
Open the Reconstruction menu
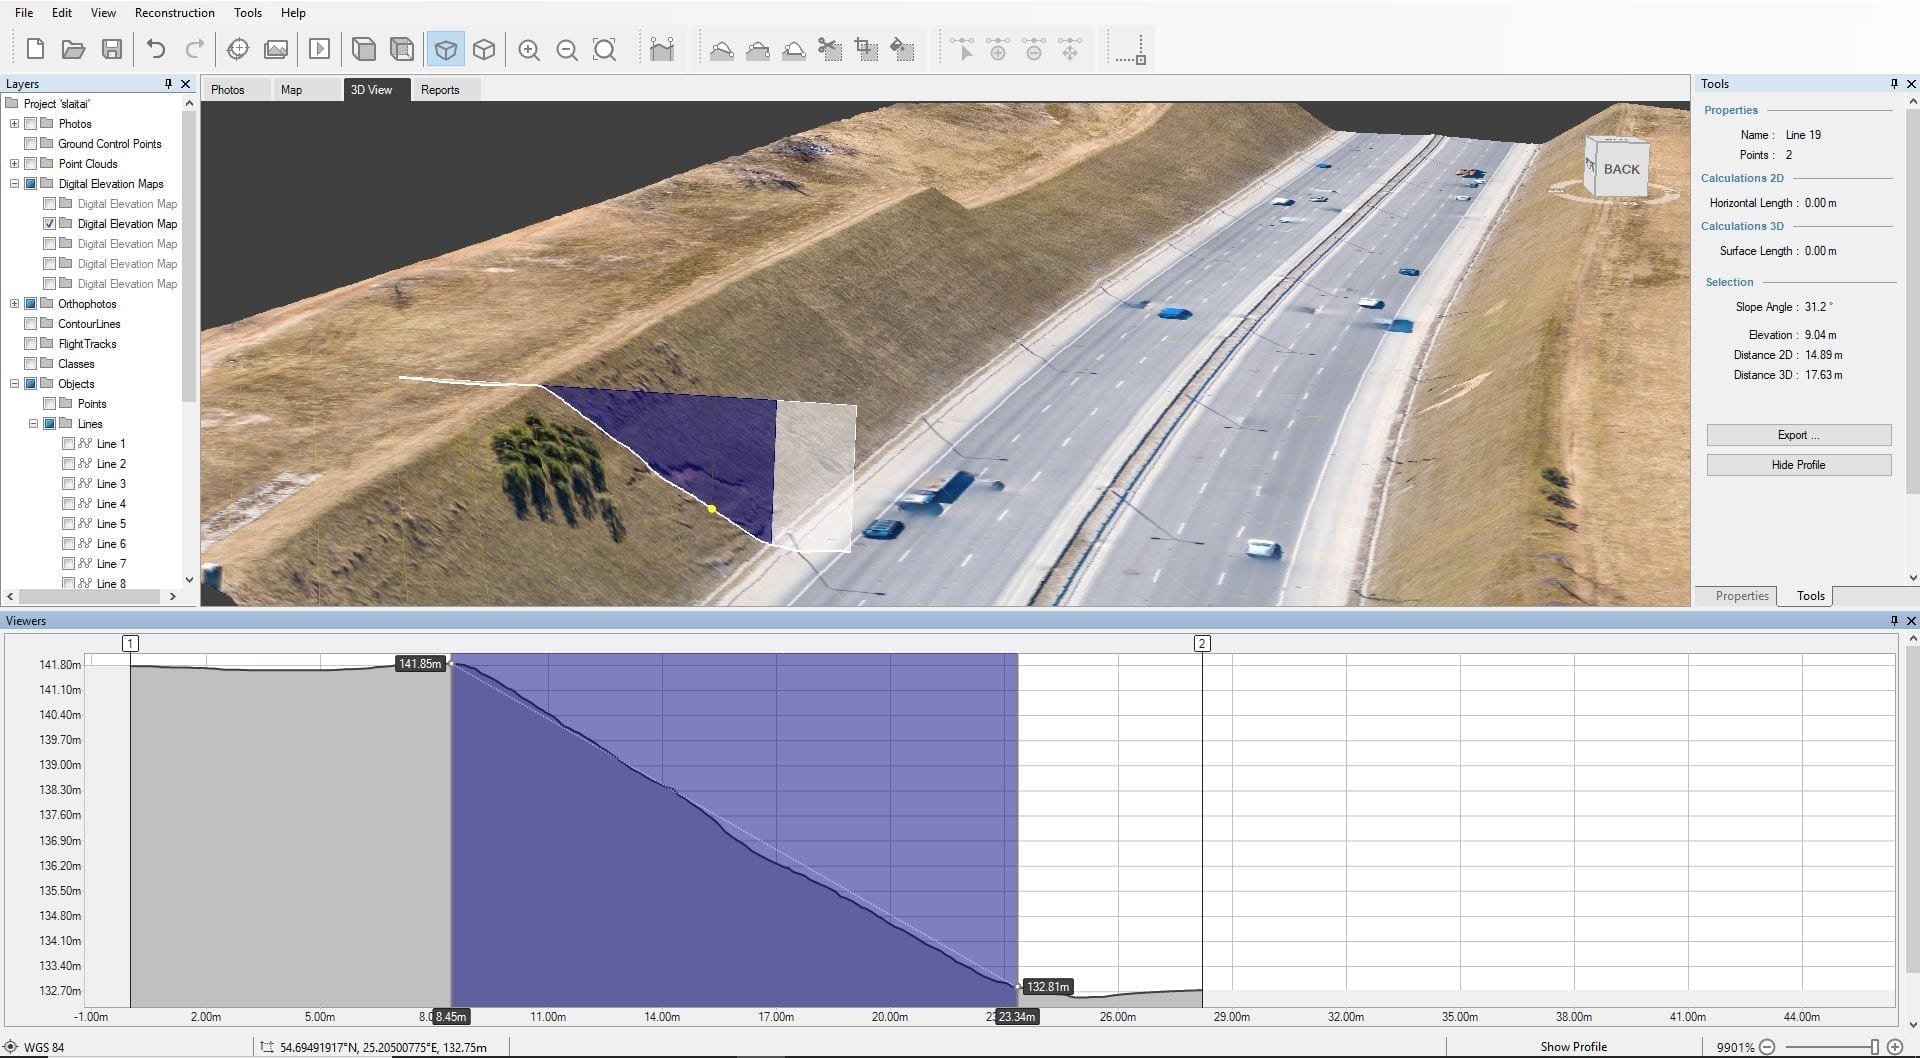175,13
